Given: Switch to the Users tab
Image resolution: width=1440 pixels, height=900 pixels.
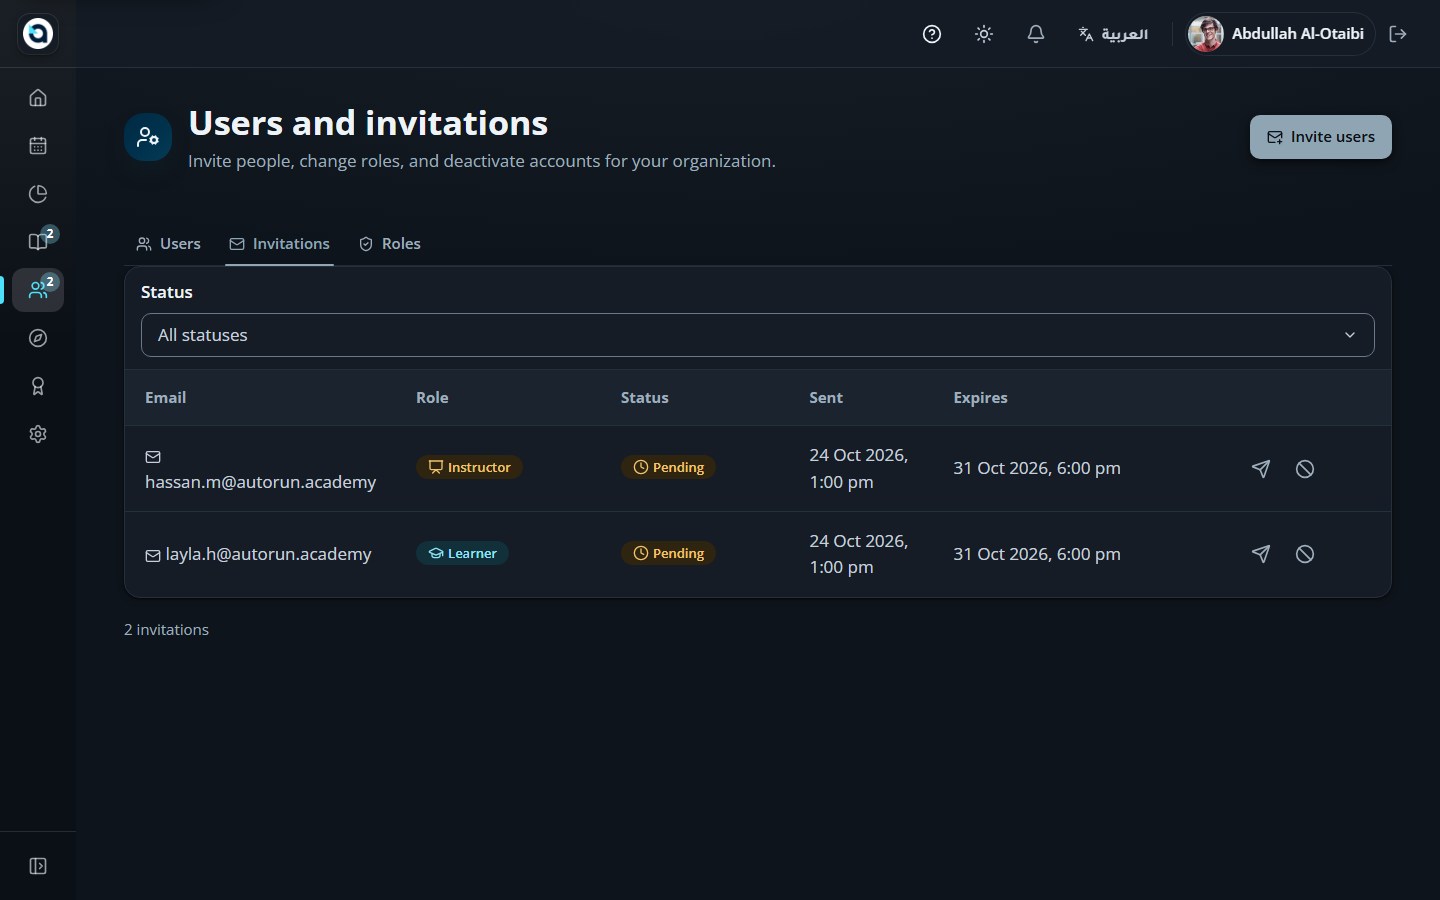Looking at the screenshot, I should pos(169,244).
